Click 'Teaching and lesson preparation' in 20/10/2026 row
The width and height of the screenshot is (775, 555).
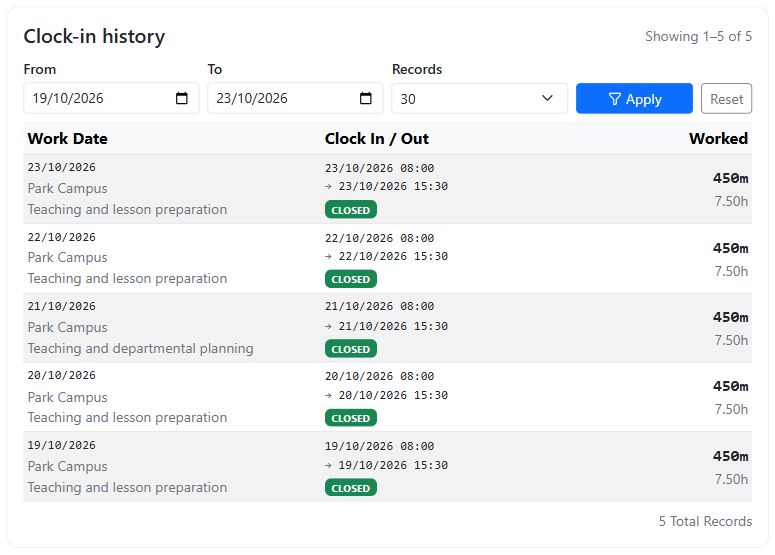(x=128, y=417)
